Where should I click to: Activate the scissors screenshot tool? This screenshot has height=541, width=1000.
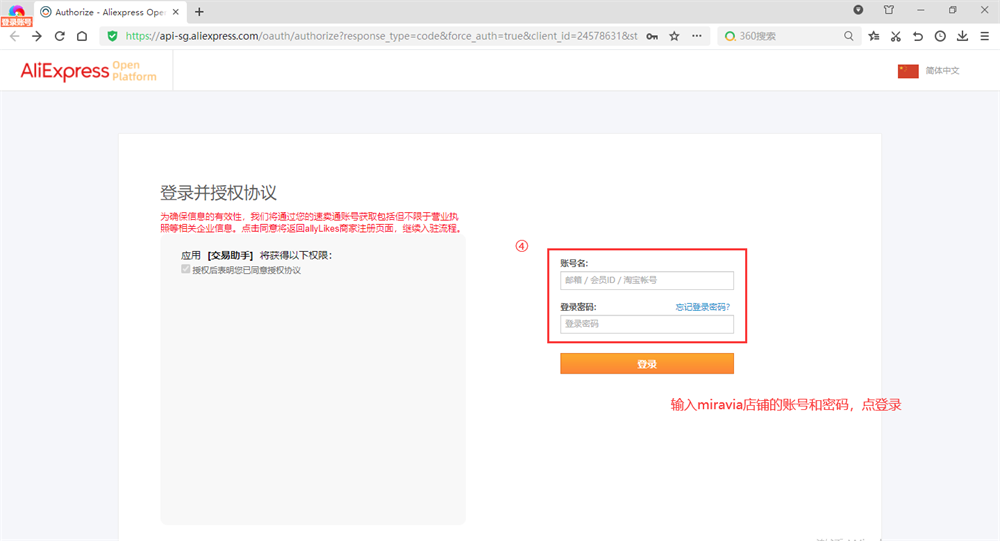[x=896, y=36]
